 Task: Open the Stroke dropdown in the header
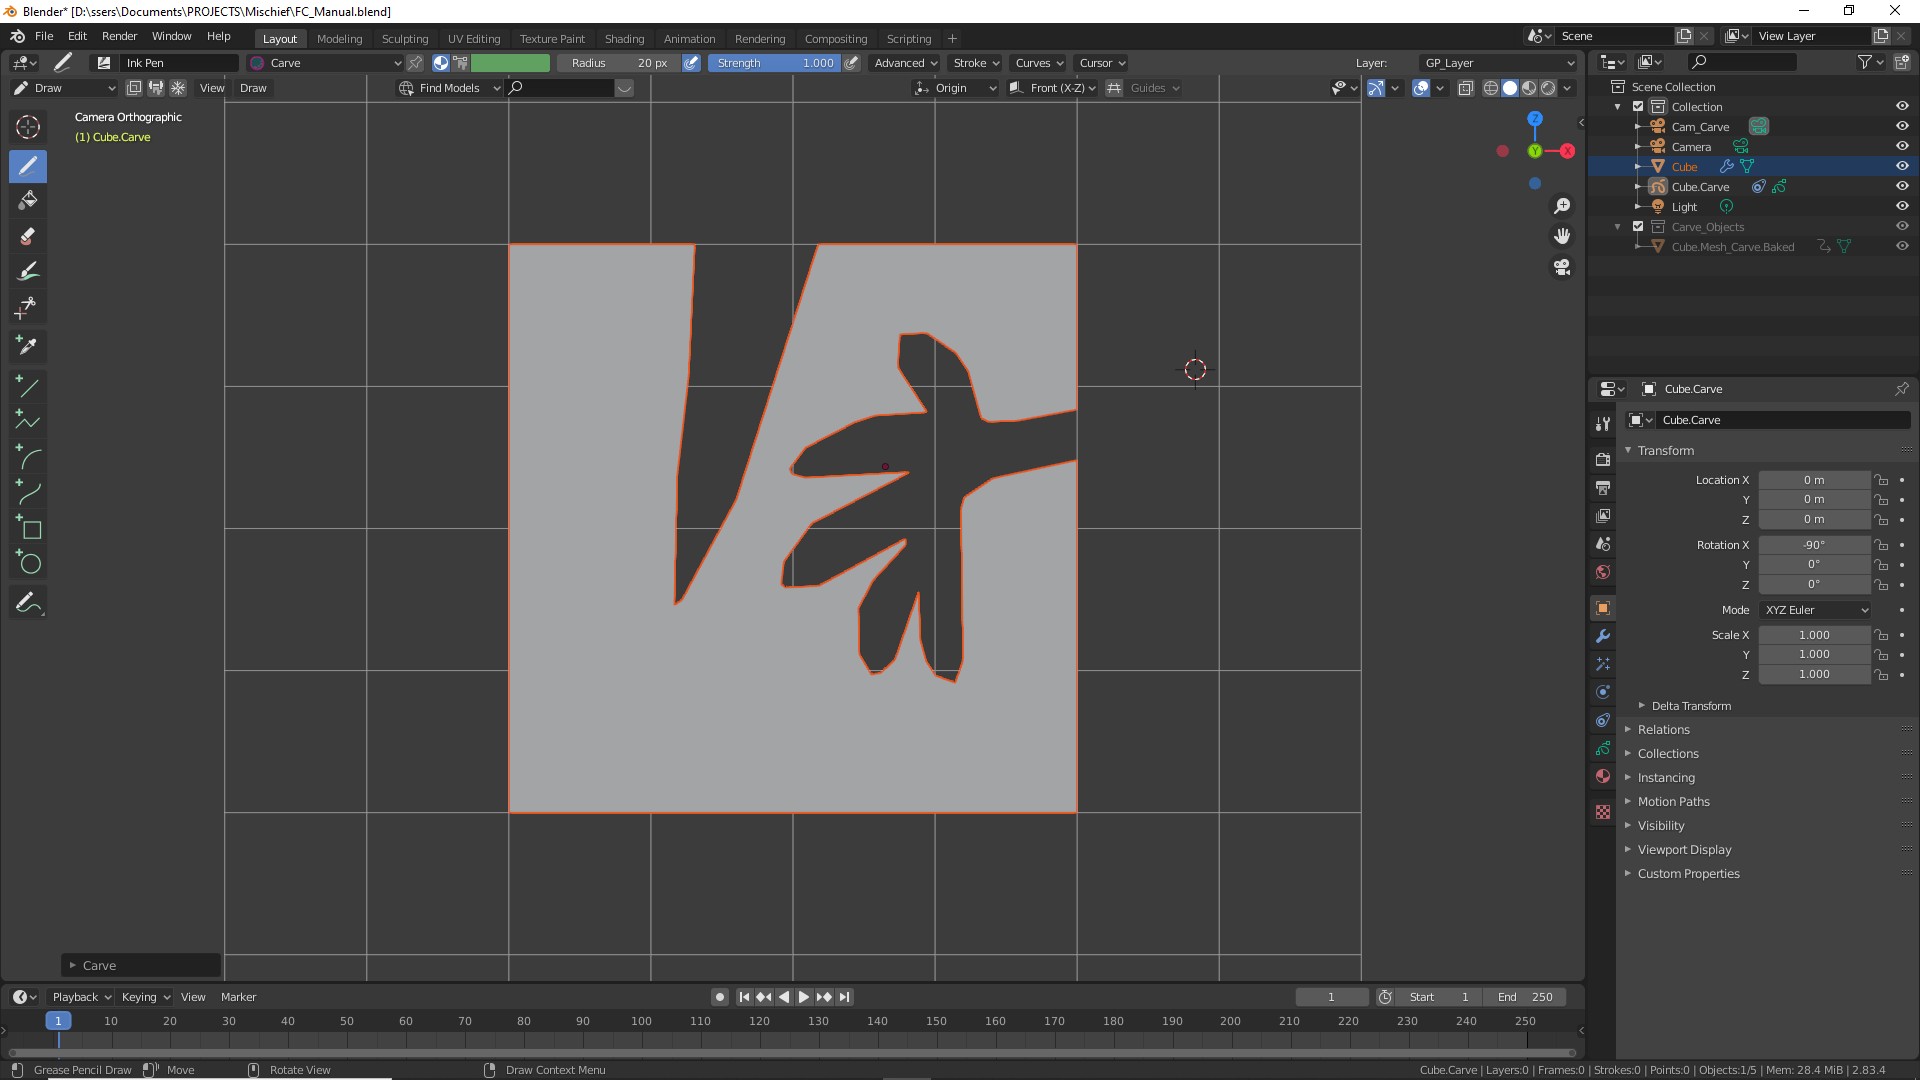pyautogui.click(x=974, y=62)
